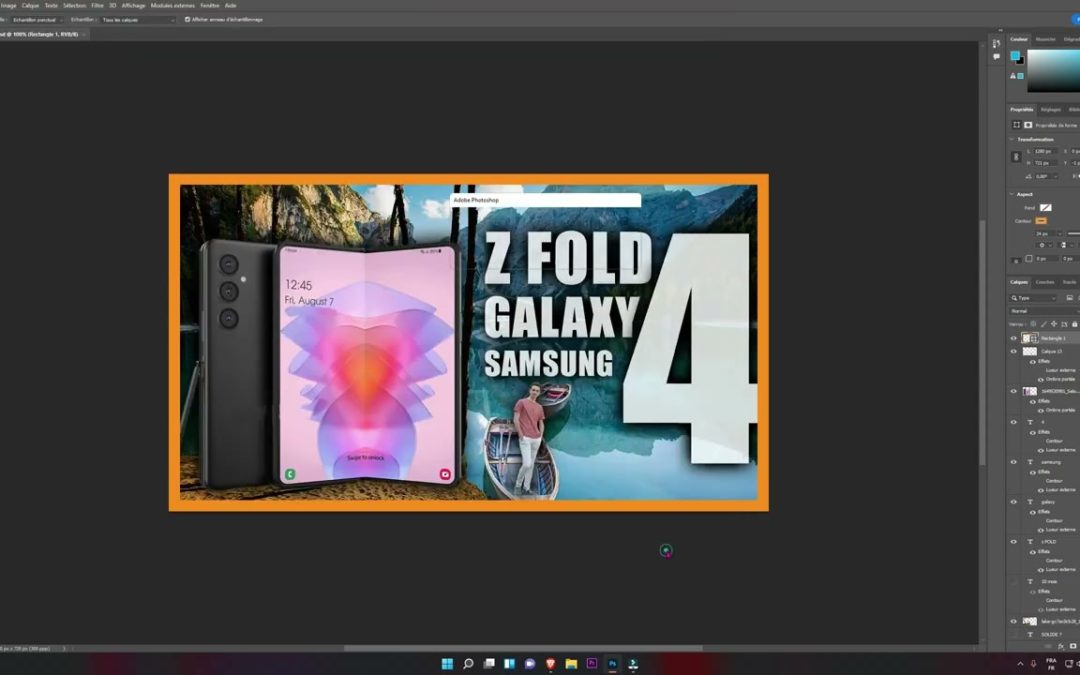The width and height of the screenshot is (1080, 675).
Task: Hide the z FOLD text layer
Action: [x=1013, y=542]
